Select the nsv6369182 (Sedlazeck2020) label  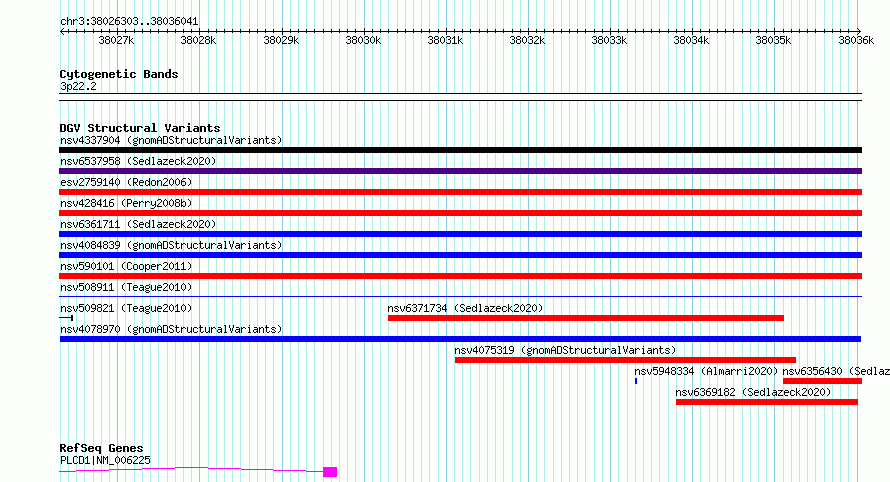(x=753, y=392)
